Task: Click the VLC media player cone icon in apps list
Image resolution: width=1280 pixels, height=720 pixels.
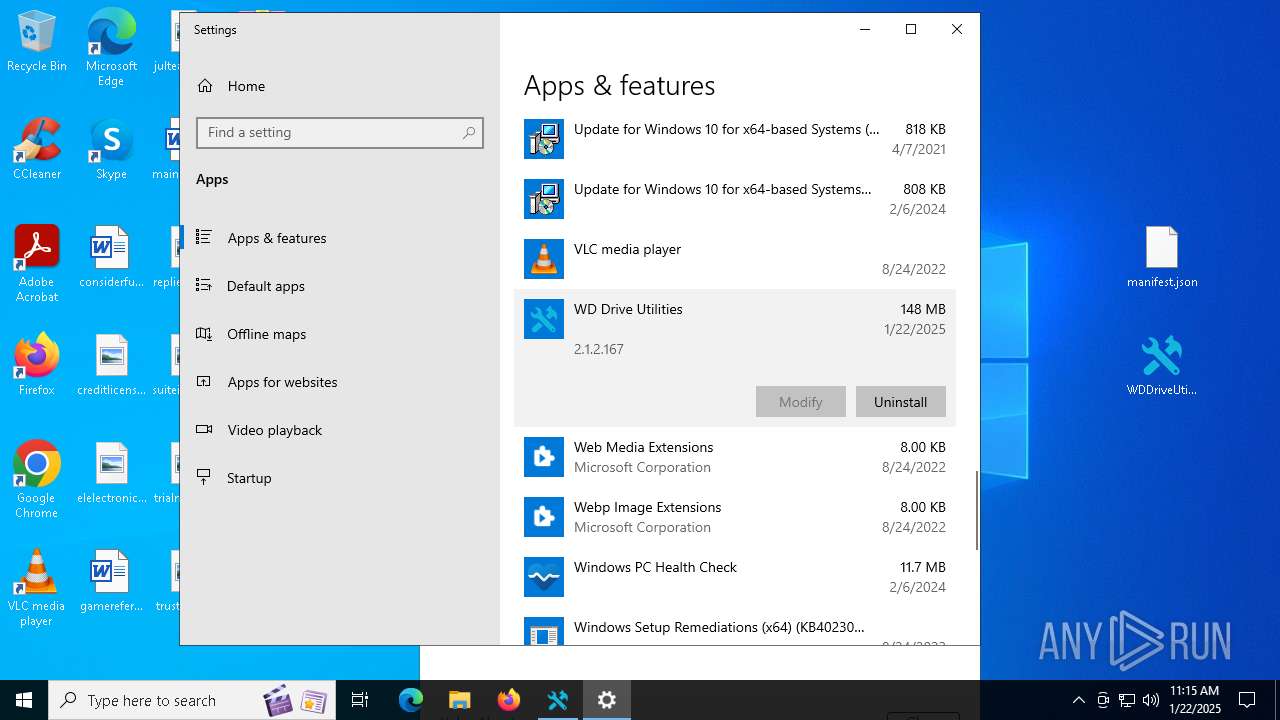Action: [x=544, y=259]
